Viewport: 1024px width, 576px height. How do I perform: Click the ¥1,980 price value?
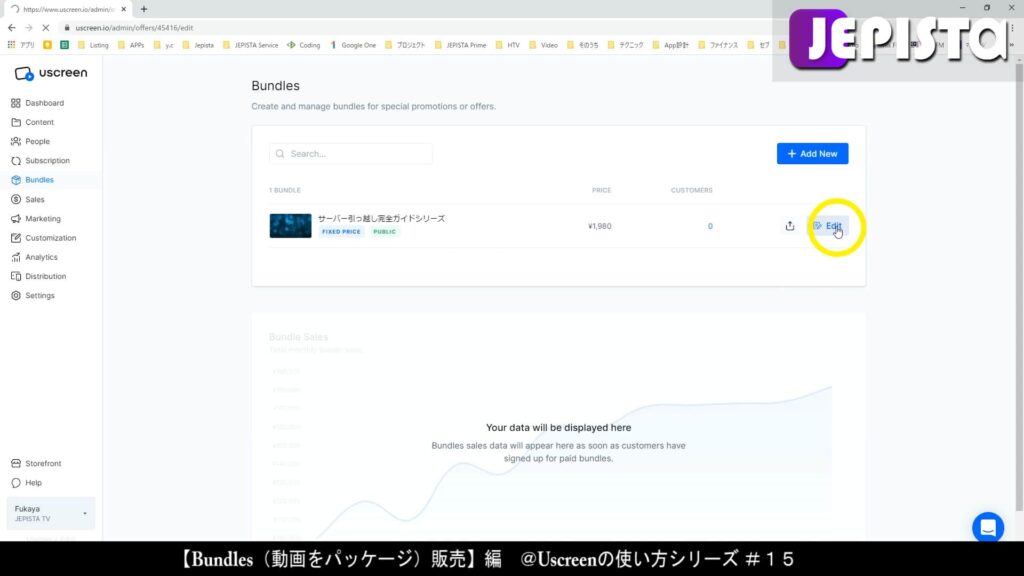600,226
